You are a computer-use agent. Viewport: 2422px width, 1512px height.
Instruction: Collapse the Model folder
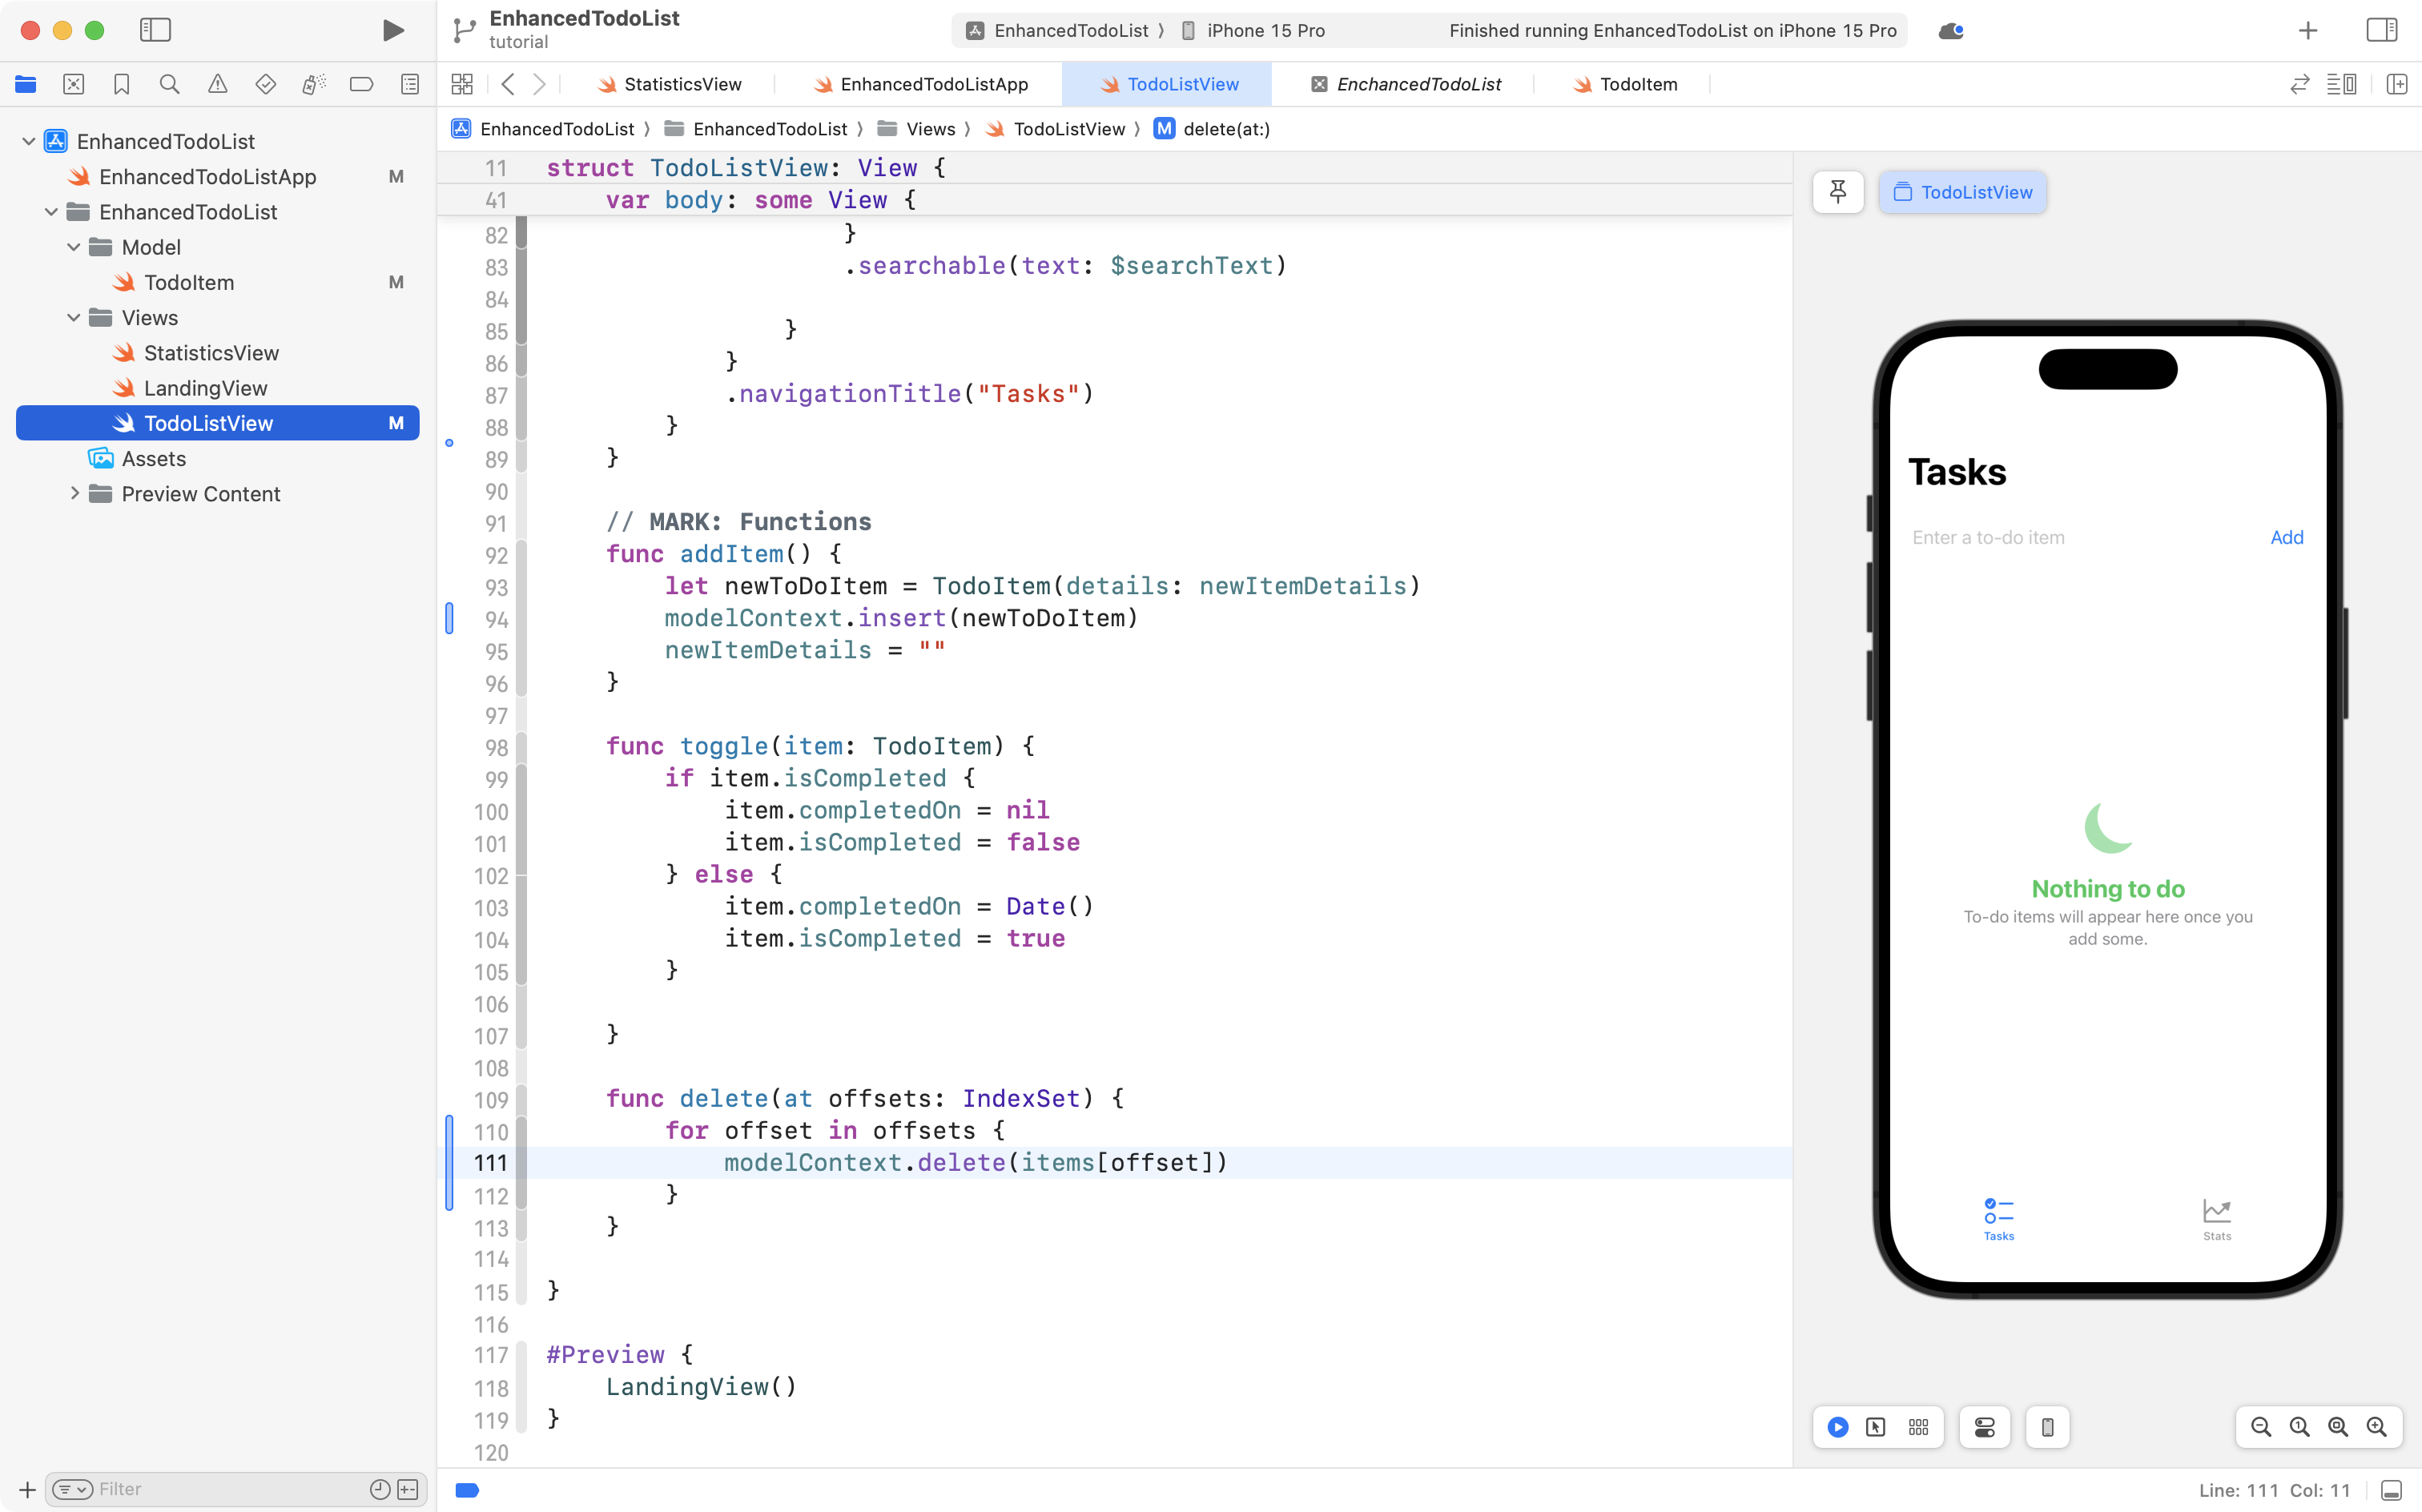[72, 247]
